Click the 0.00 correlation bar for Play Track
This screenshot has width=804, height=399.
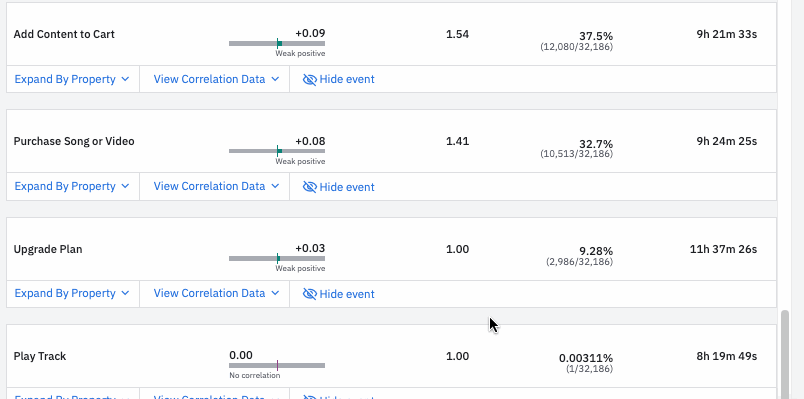(277, 366)
